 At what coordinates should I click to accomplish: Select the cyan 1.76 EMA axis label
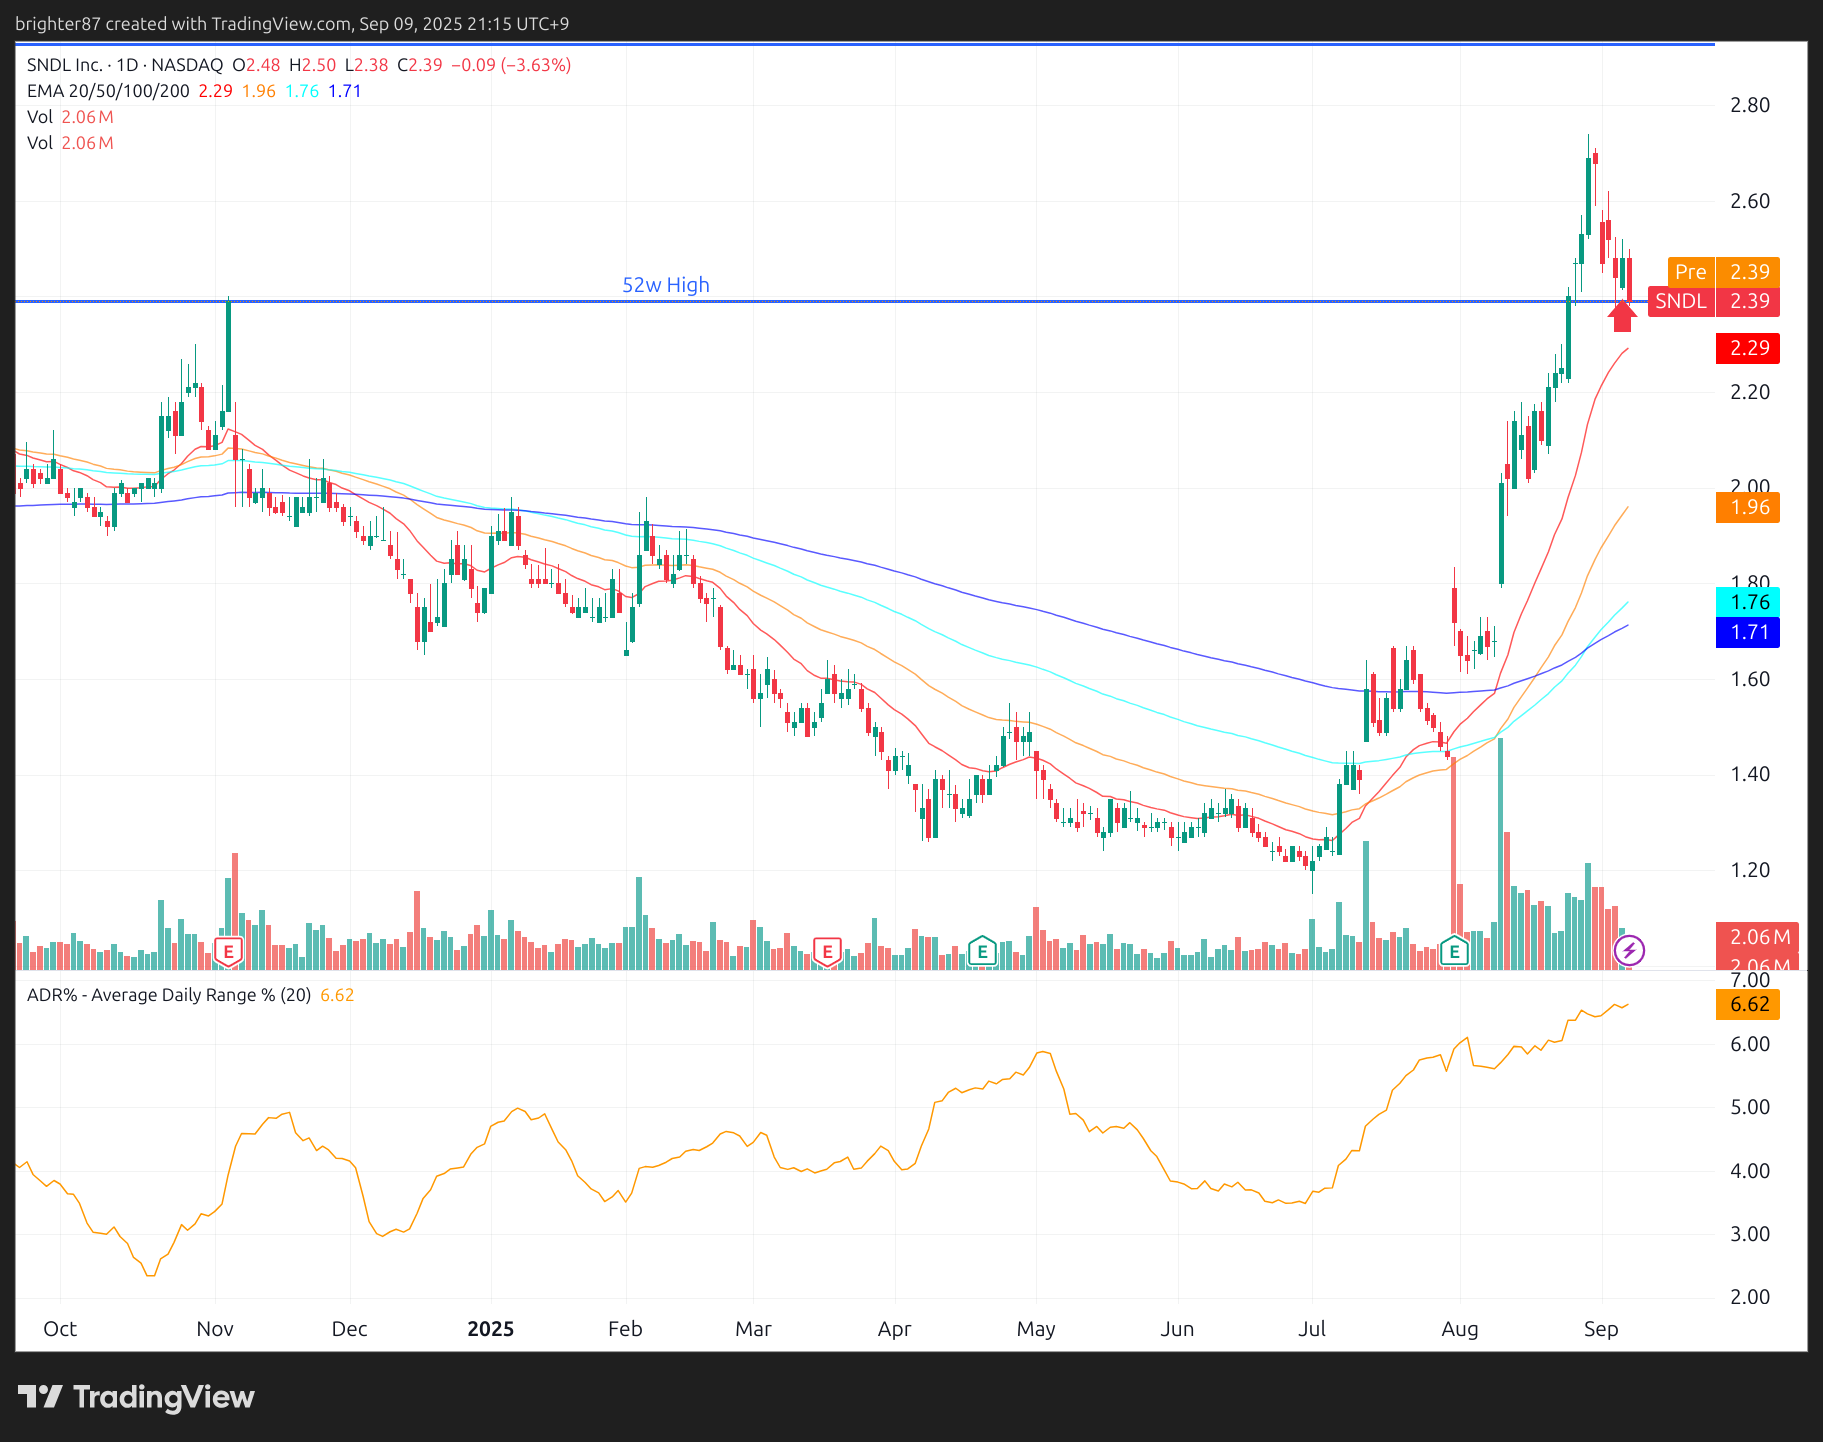tap(1748, 602)
